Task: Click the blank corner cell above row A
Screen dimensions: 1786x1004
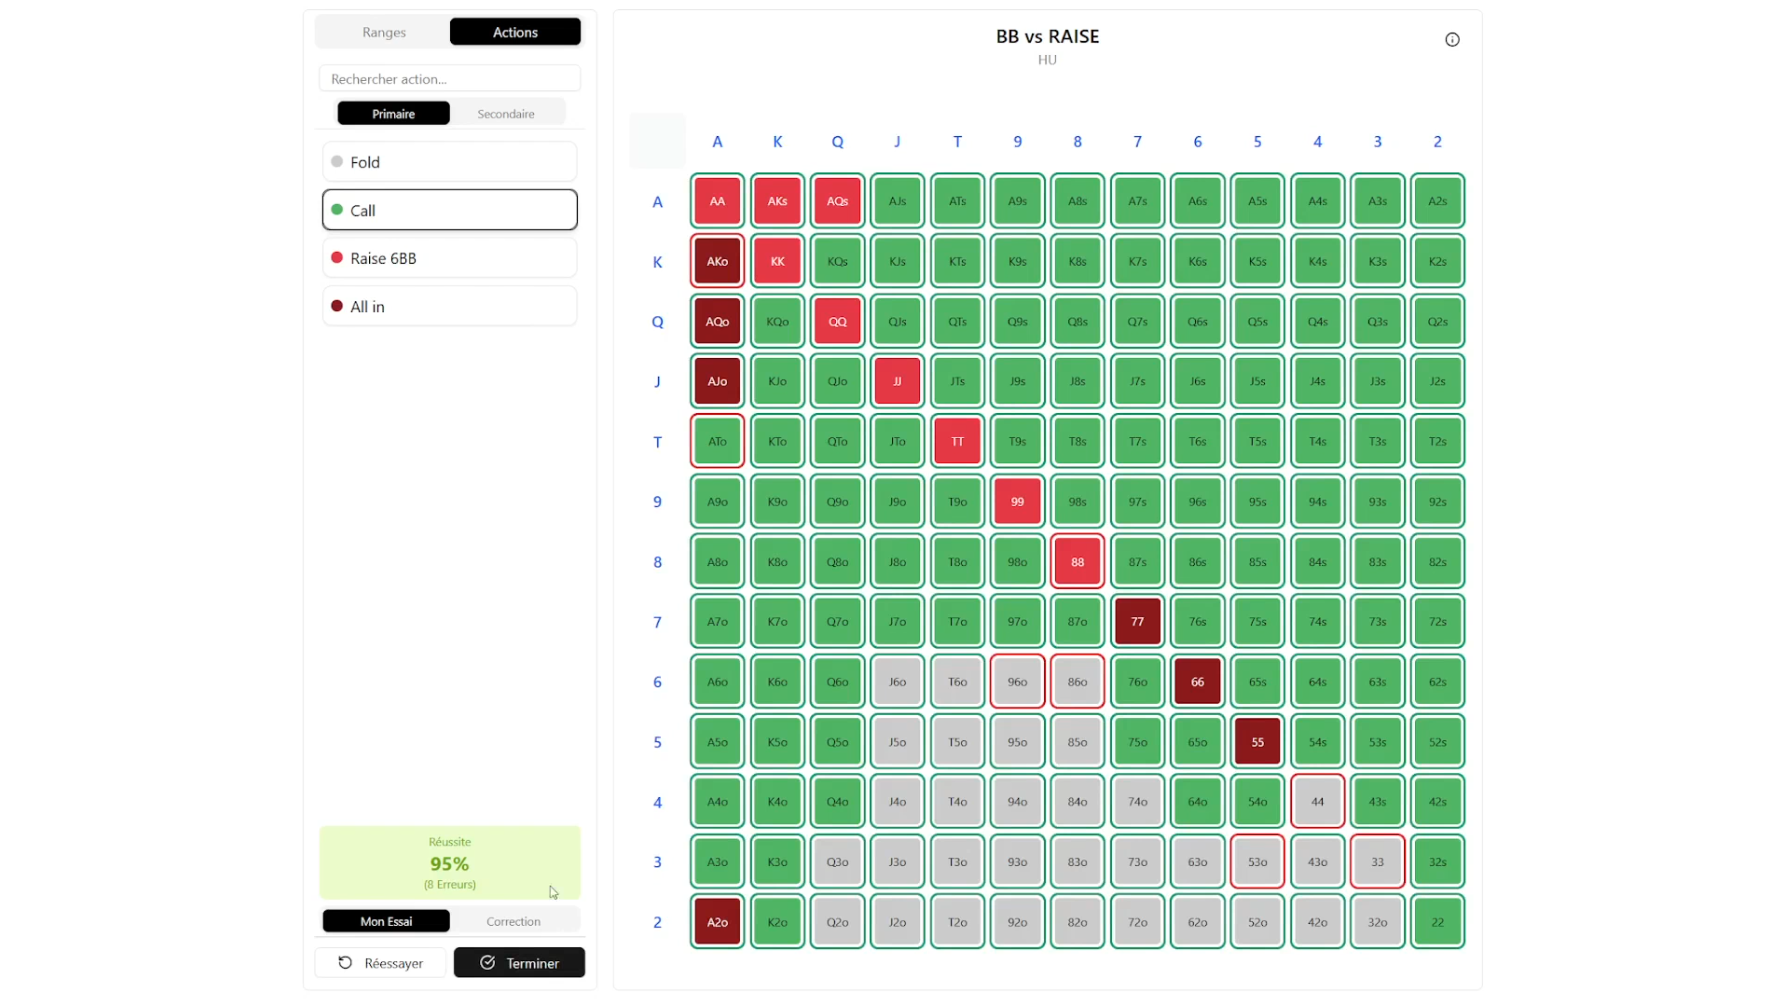Action: pos(657,141)
